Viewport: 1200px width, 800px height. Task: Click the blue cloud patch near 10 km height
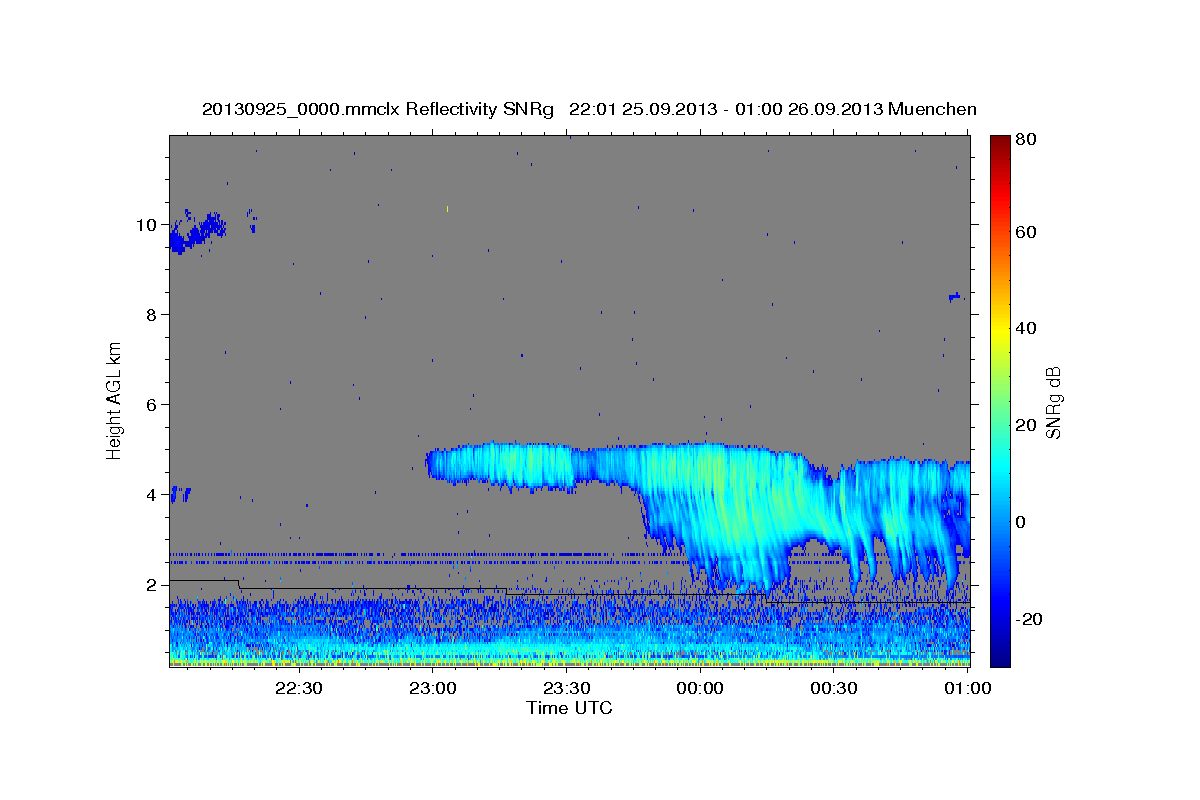pyautogui.click(x=197, y=232)
